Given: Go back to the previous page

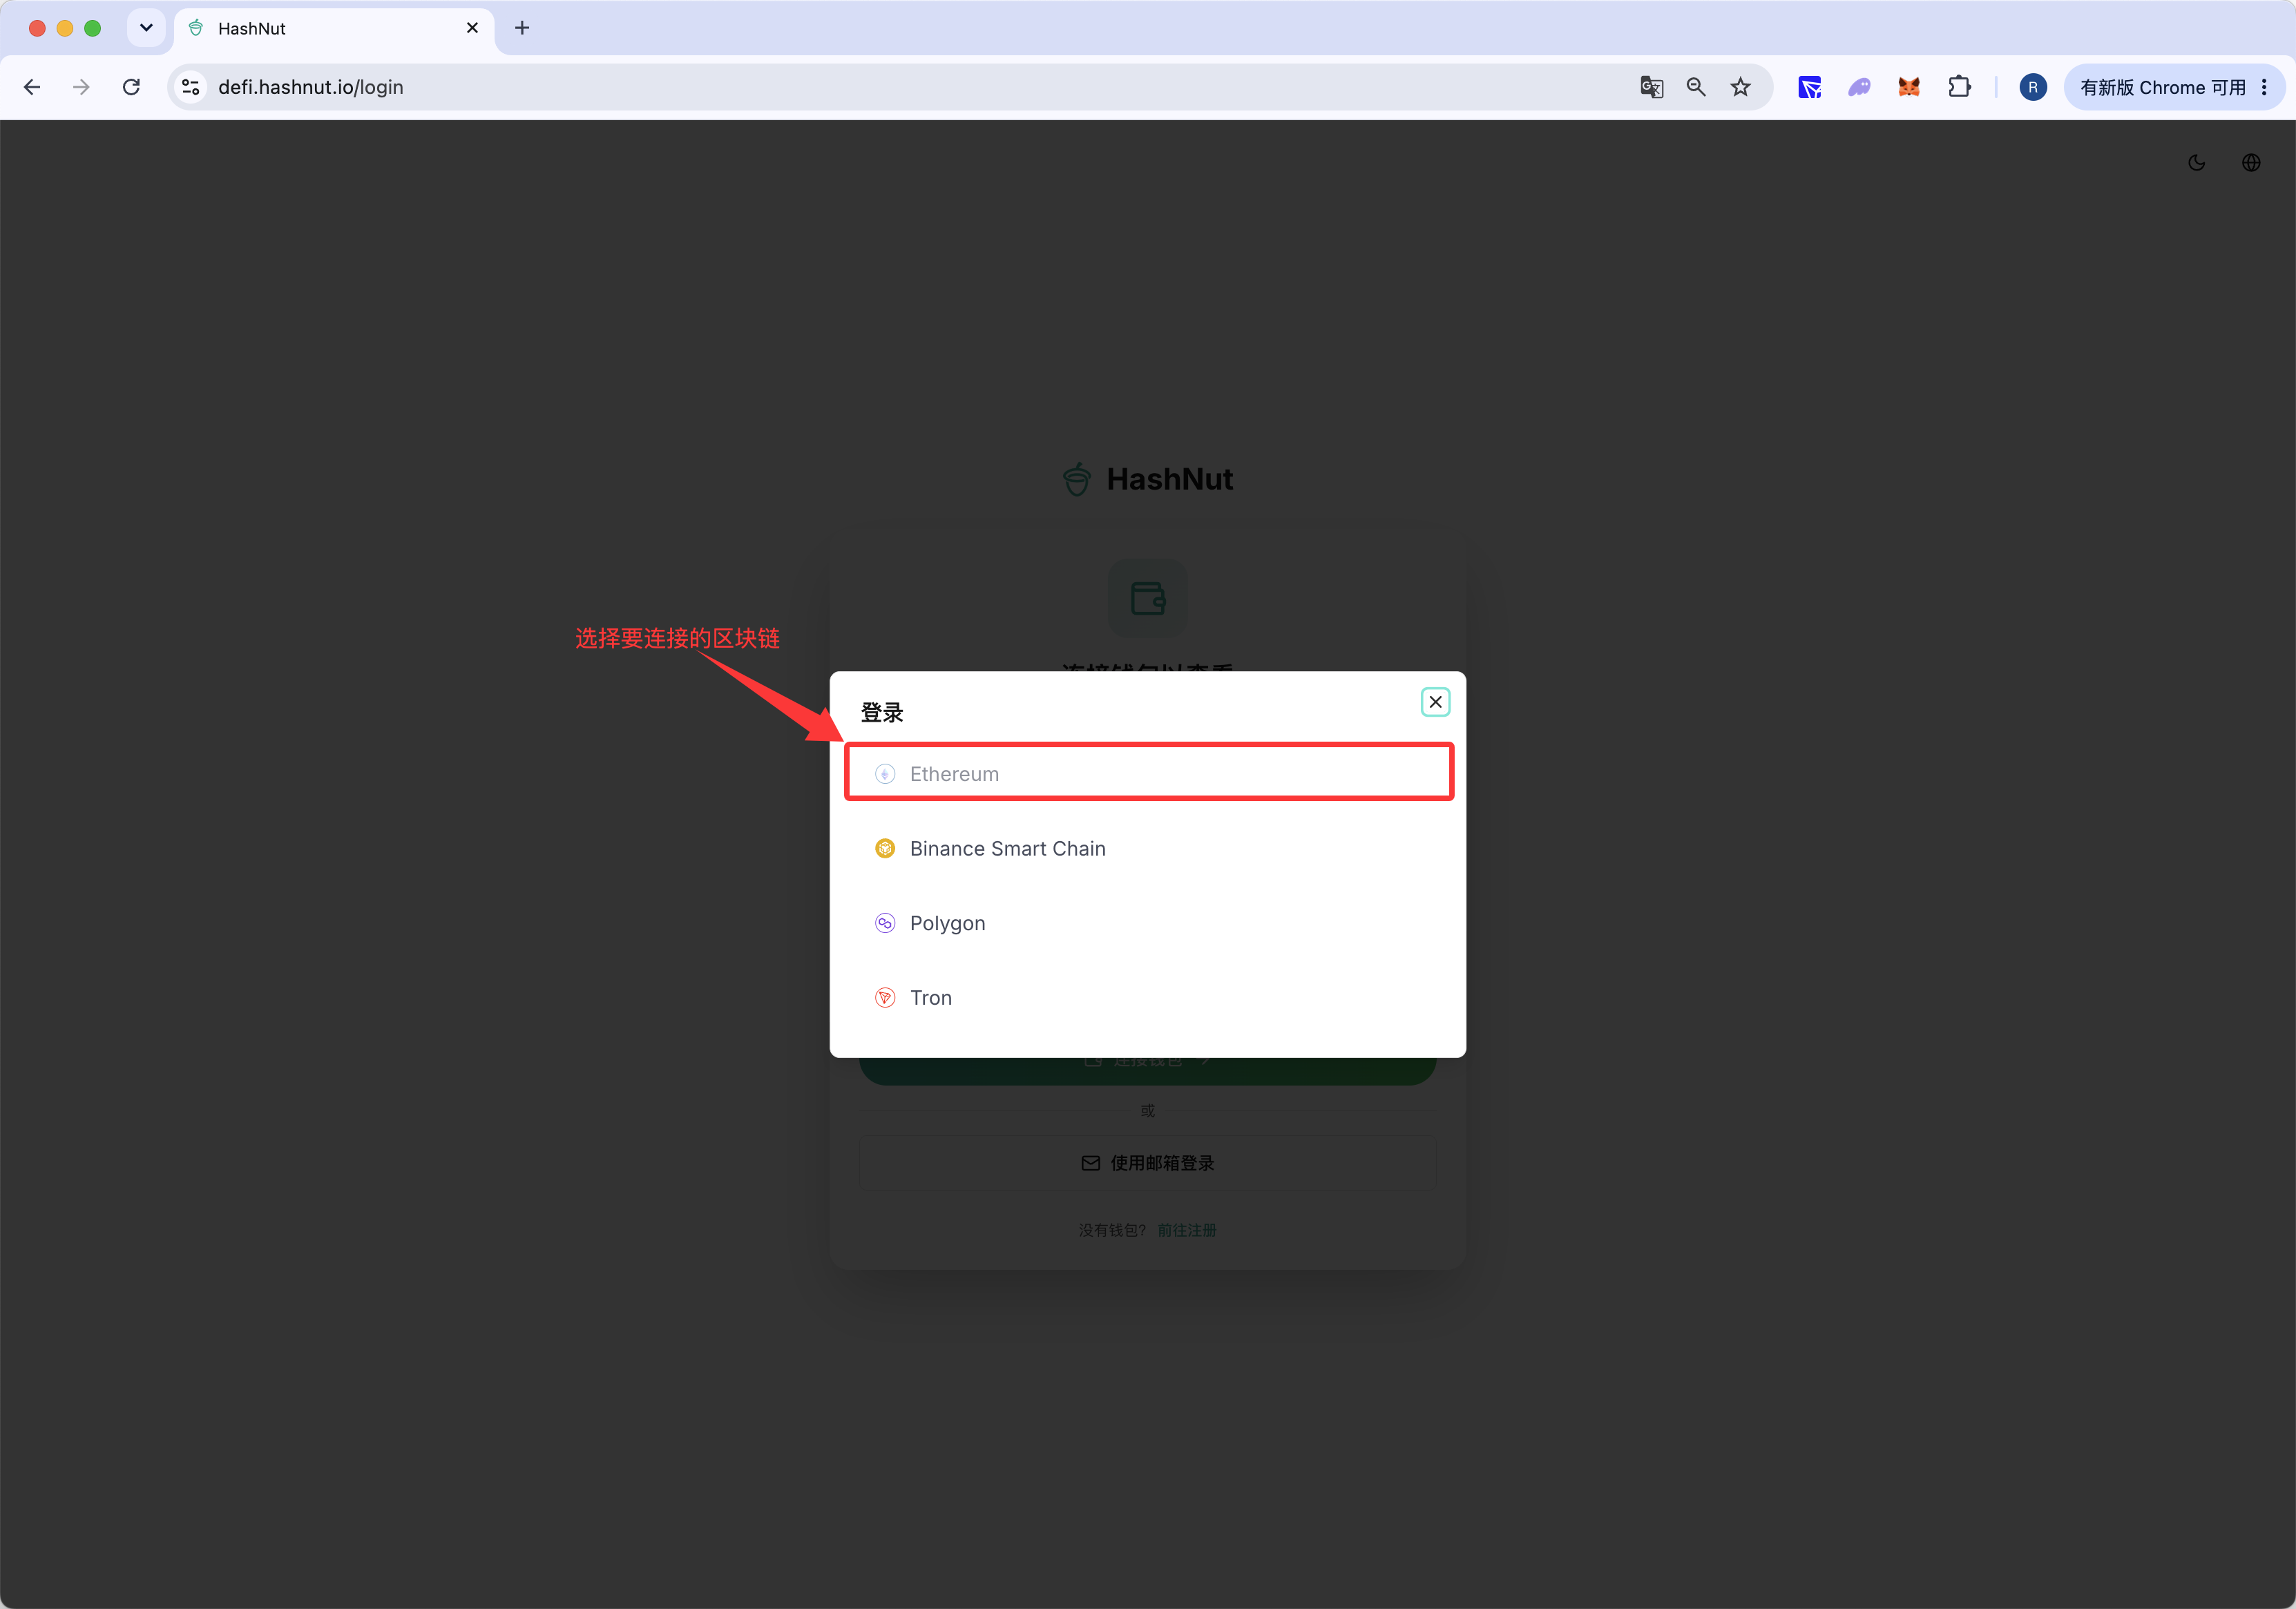Looking at the screenshot, I should pyautogui.click(x=32, y=87).
